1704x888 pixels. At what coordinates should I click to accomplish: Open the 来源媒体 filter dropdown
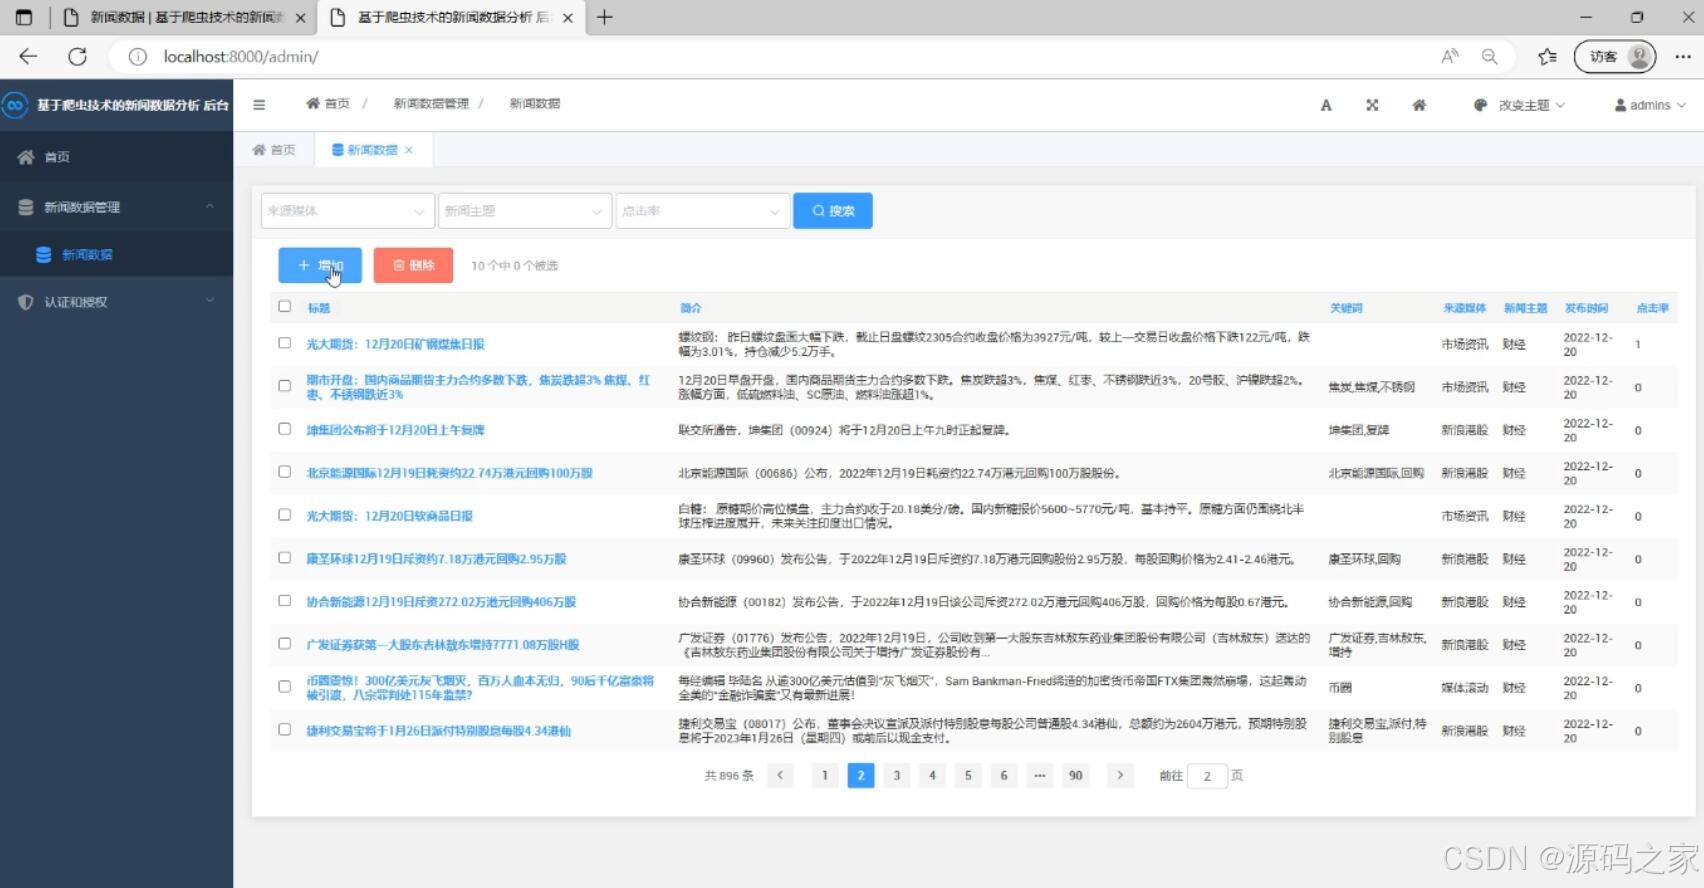(347, 211)
